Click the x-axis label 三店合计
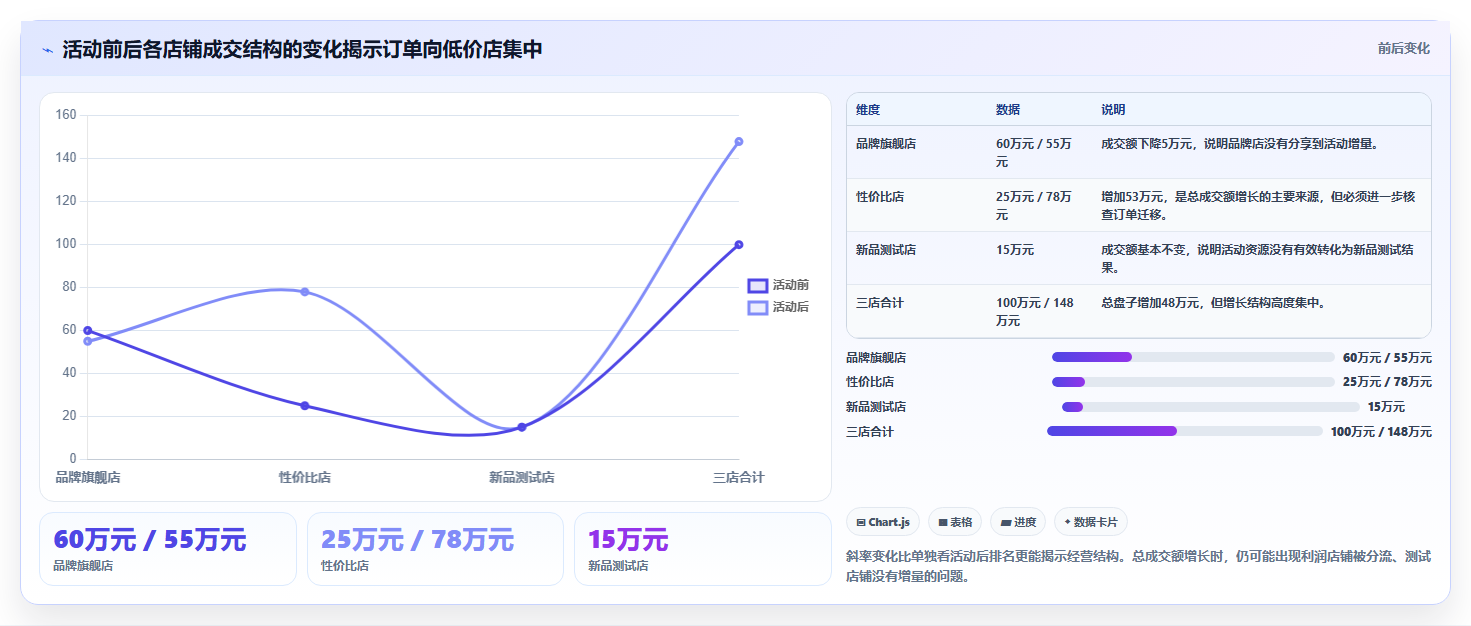The image size is (1471, 626). 738,478
